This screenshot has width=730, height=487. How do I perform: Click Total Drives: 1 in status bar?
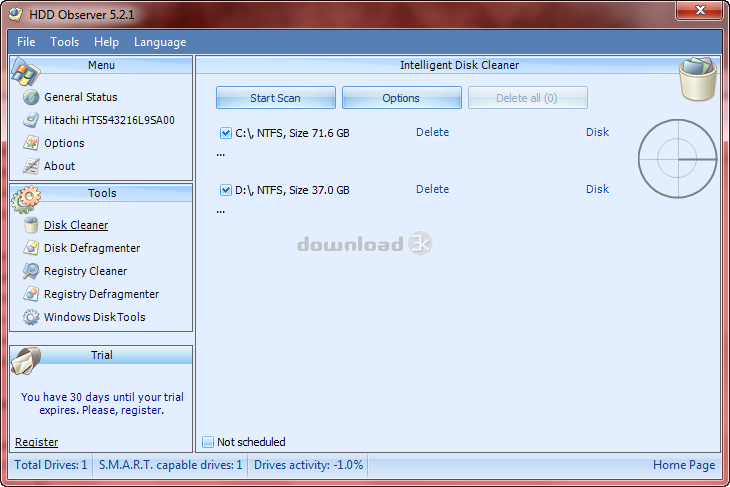click(x=51, y=465)
